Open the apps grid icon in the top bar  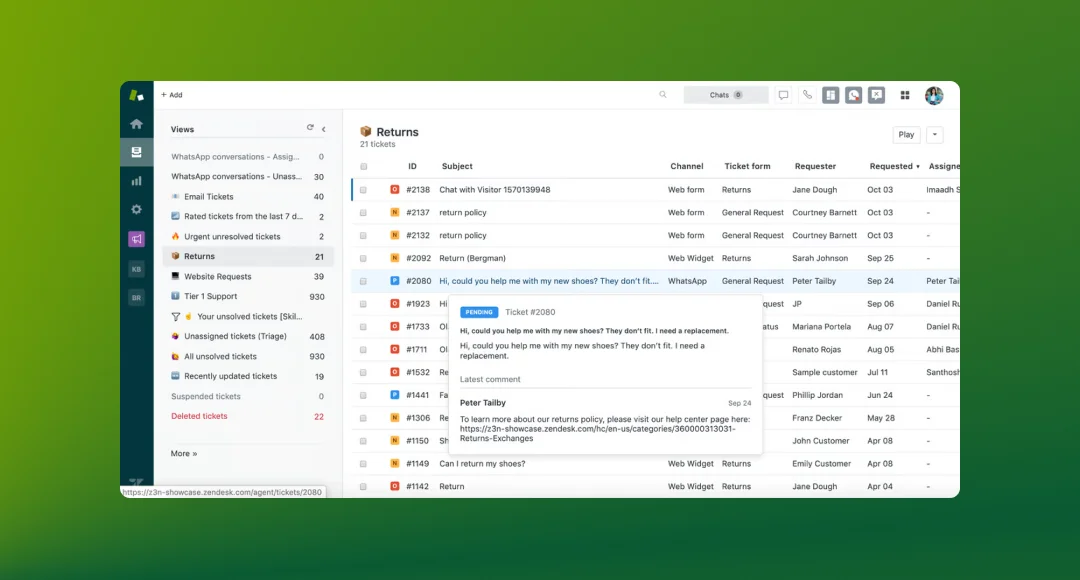905,94
